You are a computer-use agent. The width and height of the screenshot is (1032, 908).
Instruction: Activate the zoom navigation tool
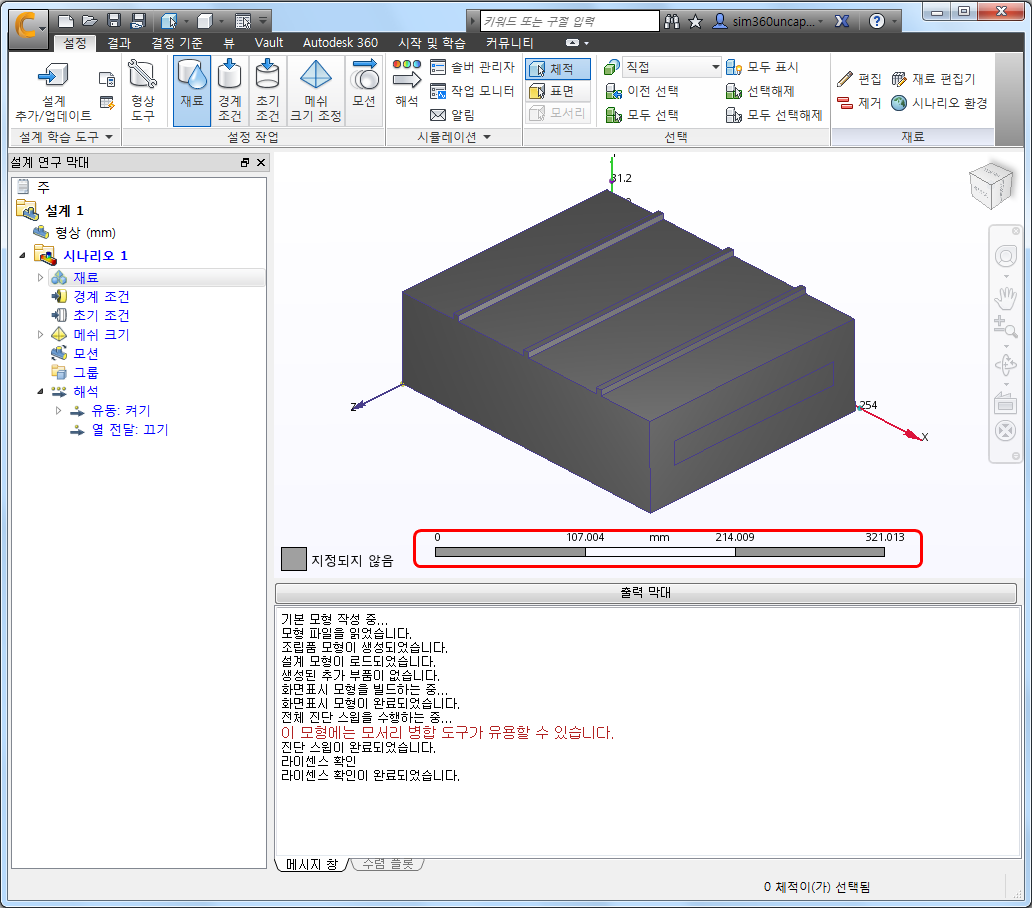pos(1005,327)
